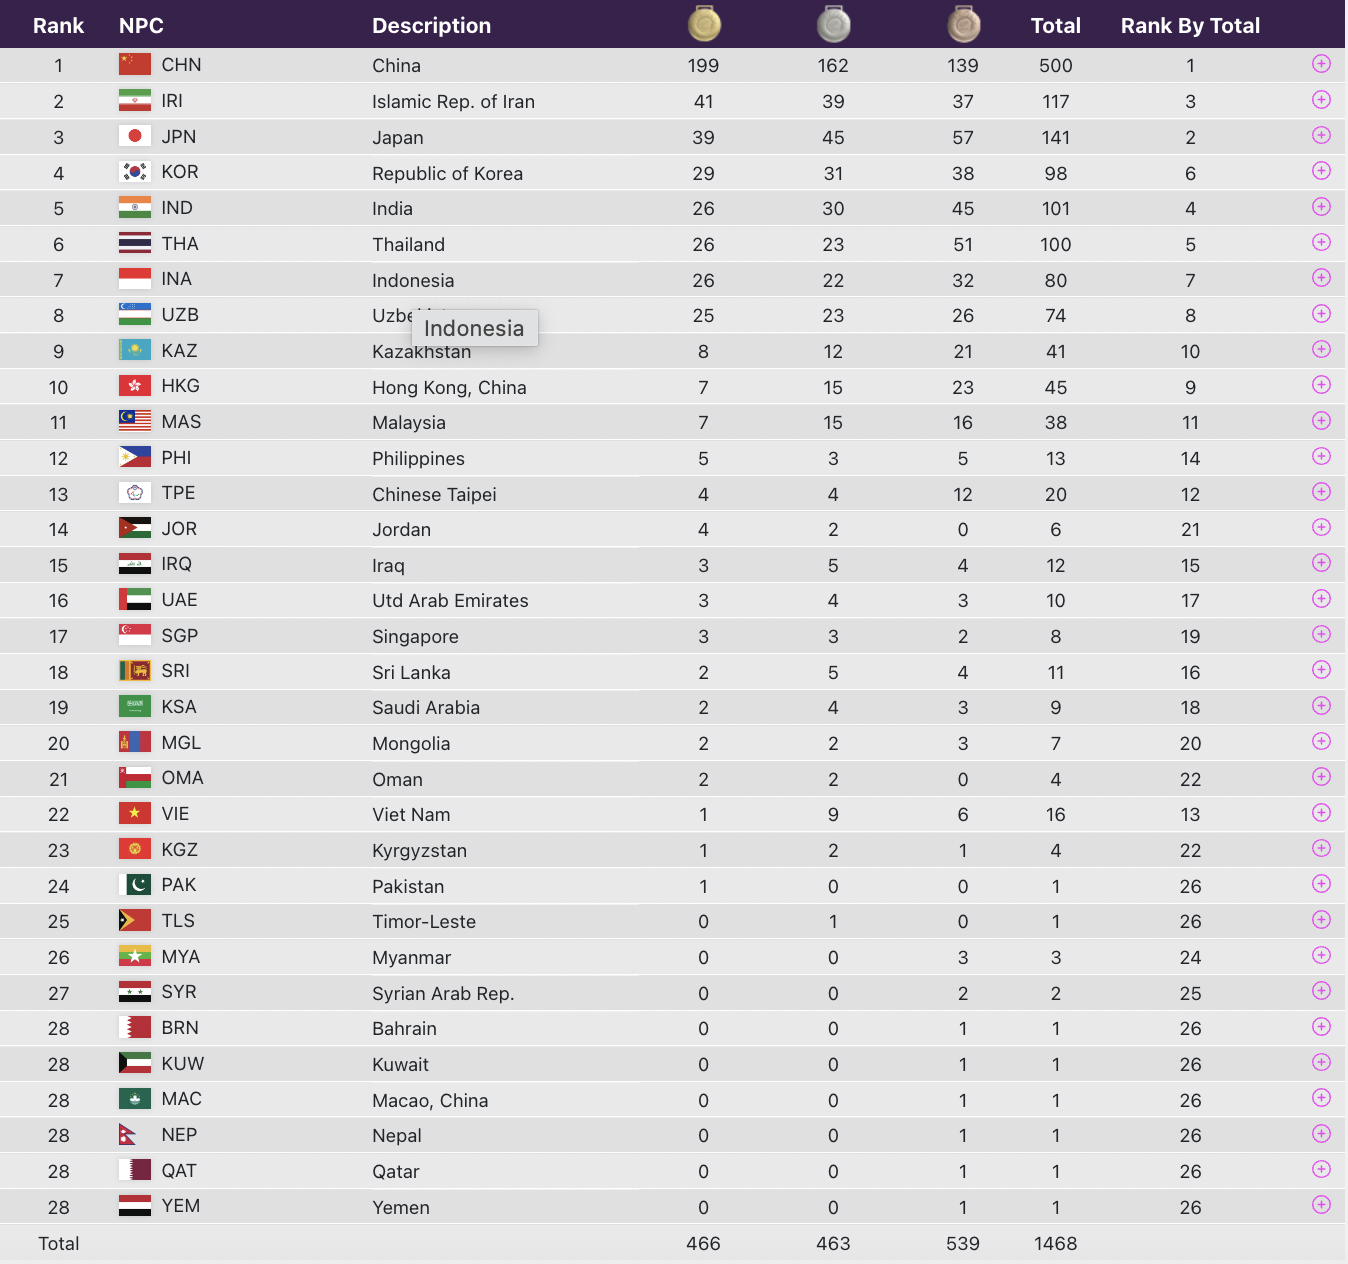Click the gold medal column icon
1348x1264 pixels.
coord(704,24)
